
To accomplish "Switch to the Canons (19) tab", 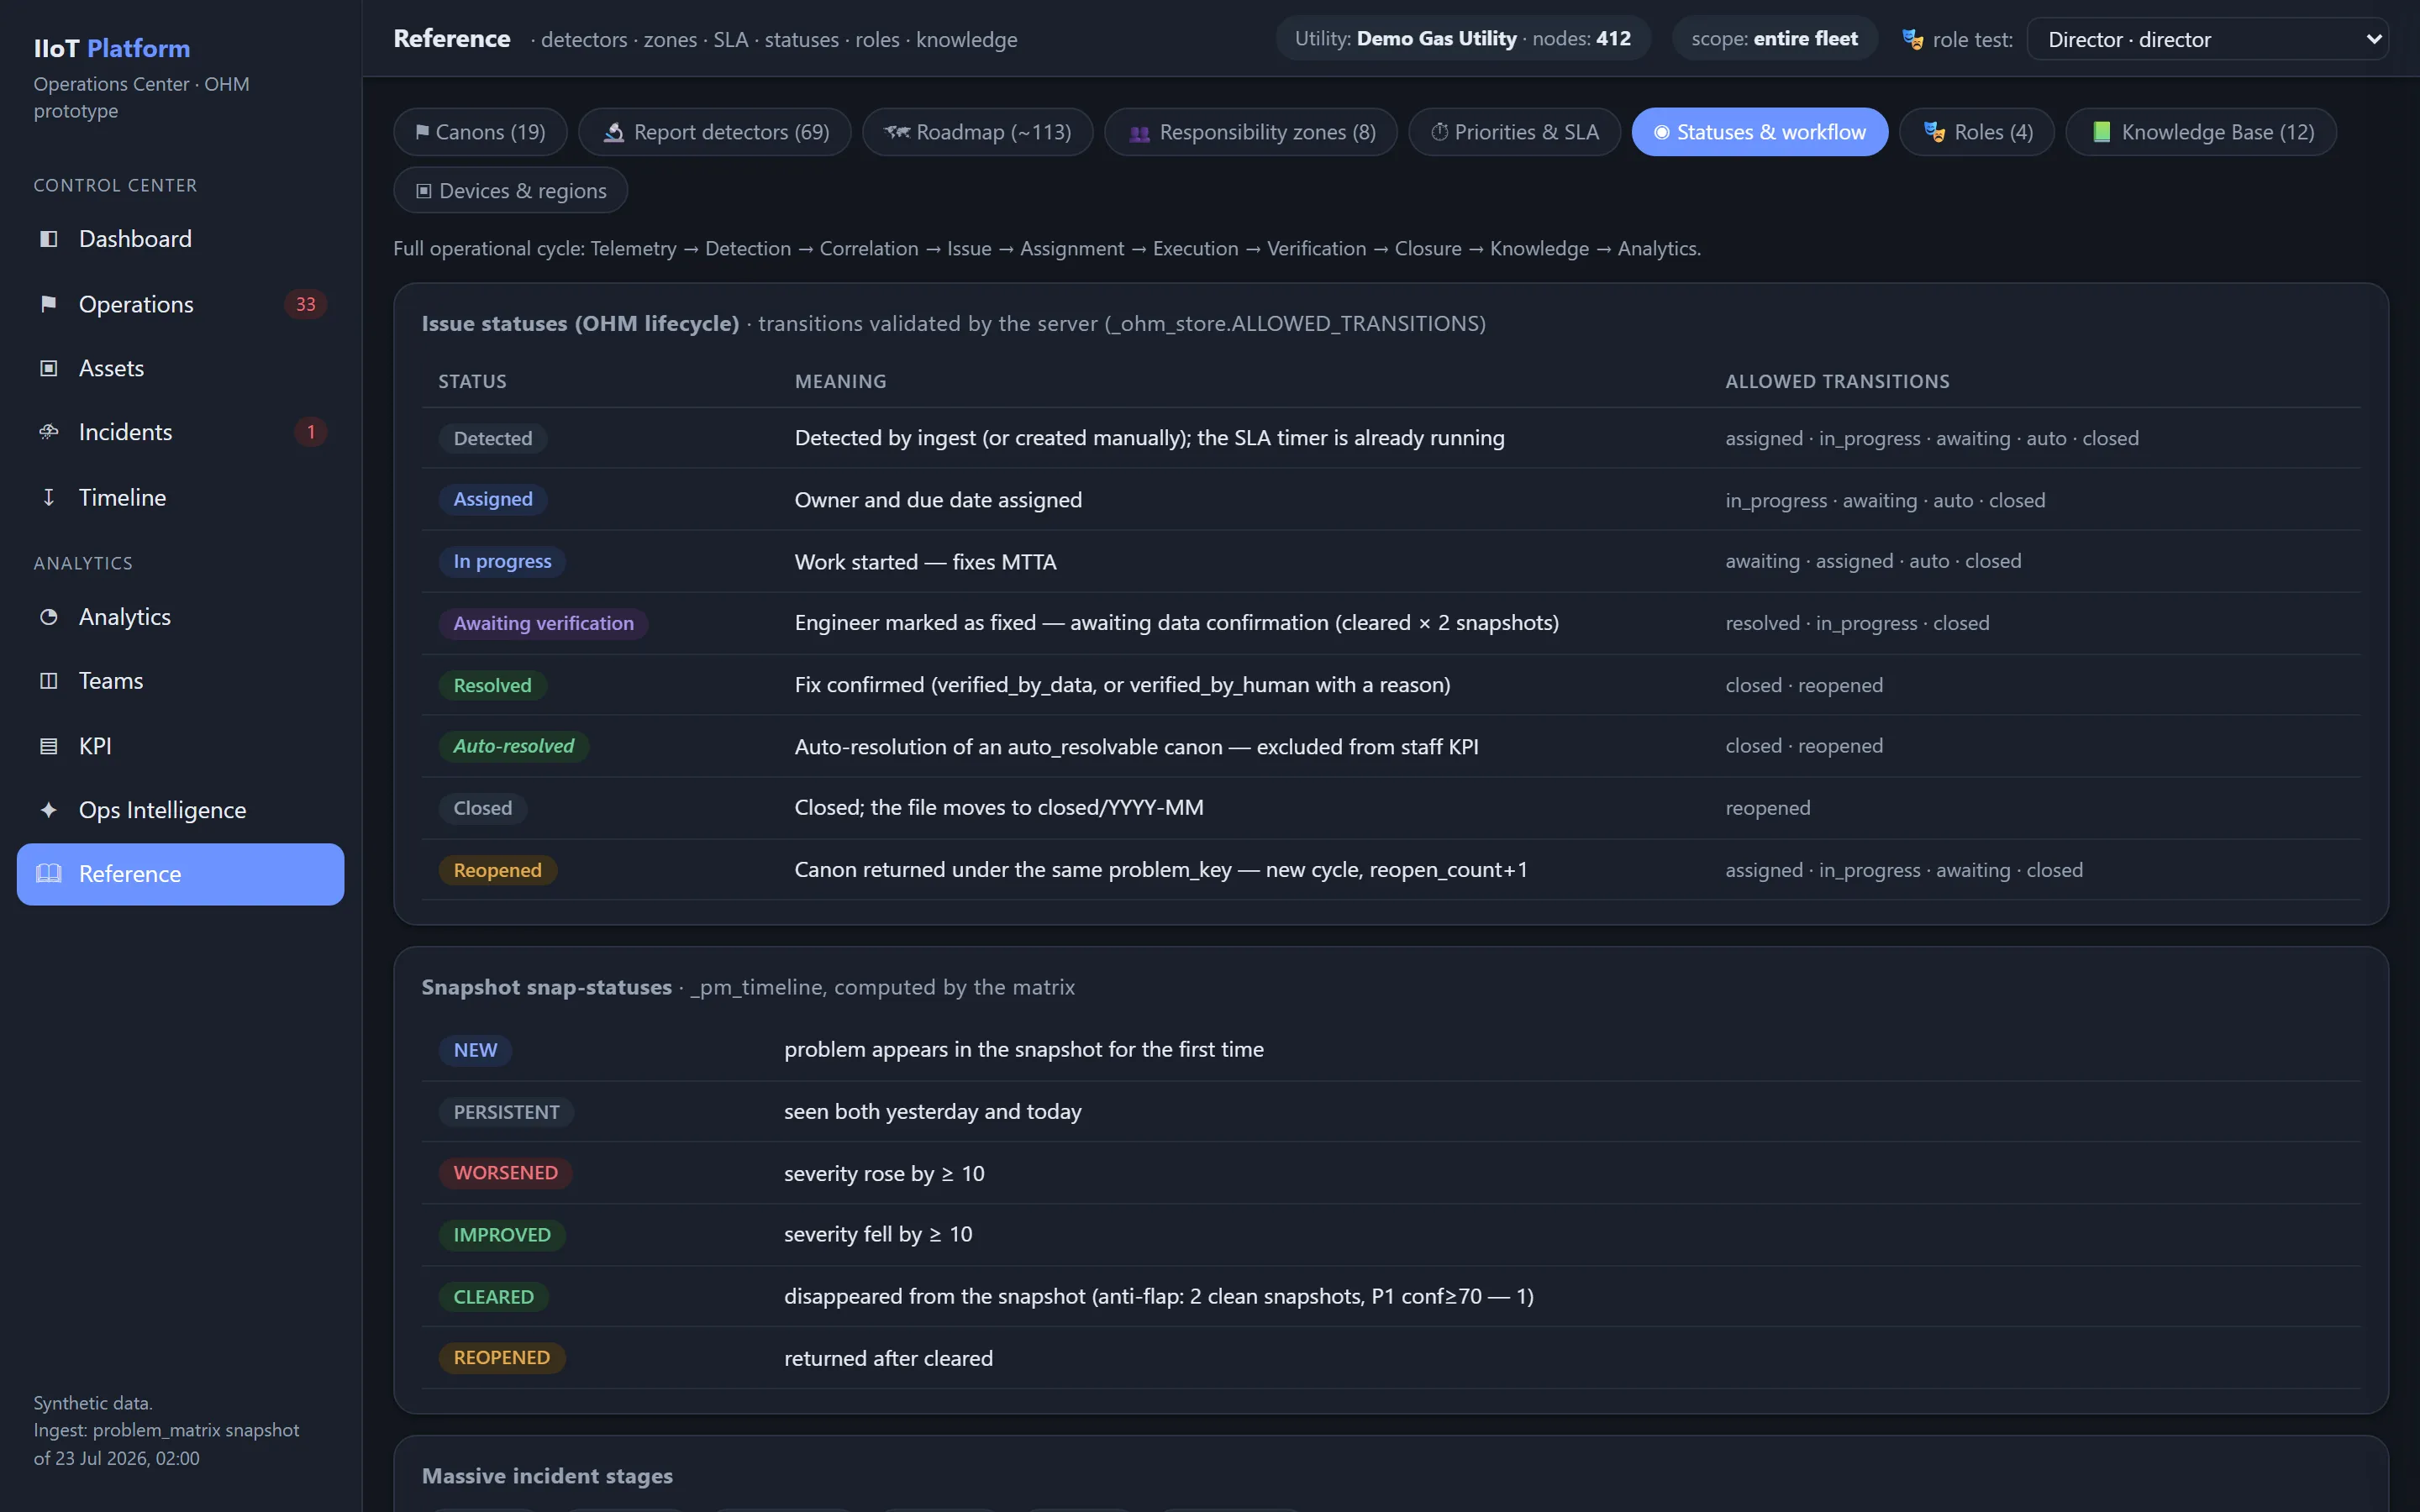I will click(480, 132).
